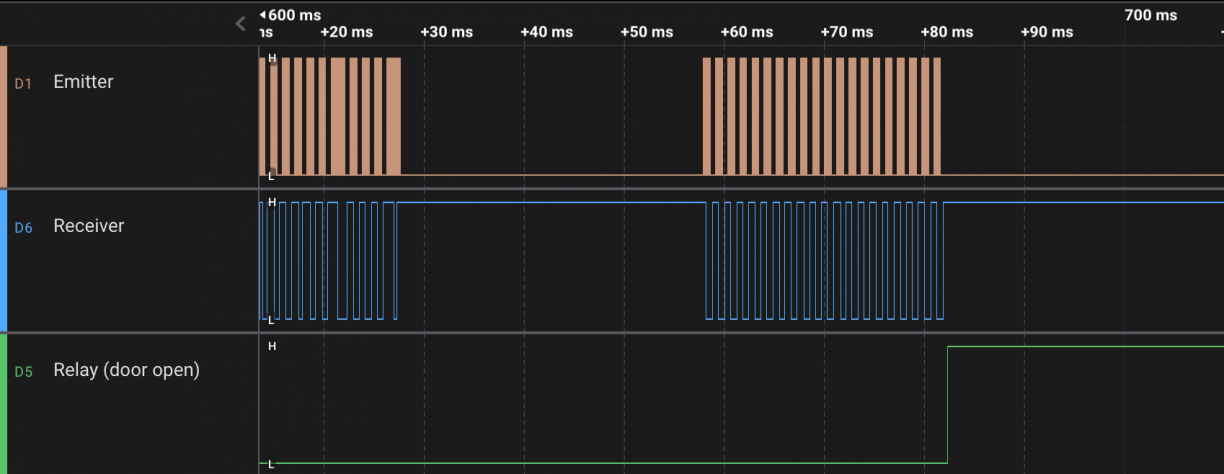This screenshot has height=474, width=1224.
Task: Click the 600 ms label on the time ruler
Action: pos(294,15)
